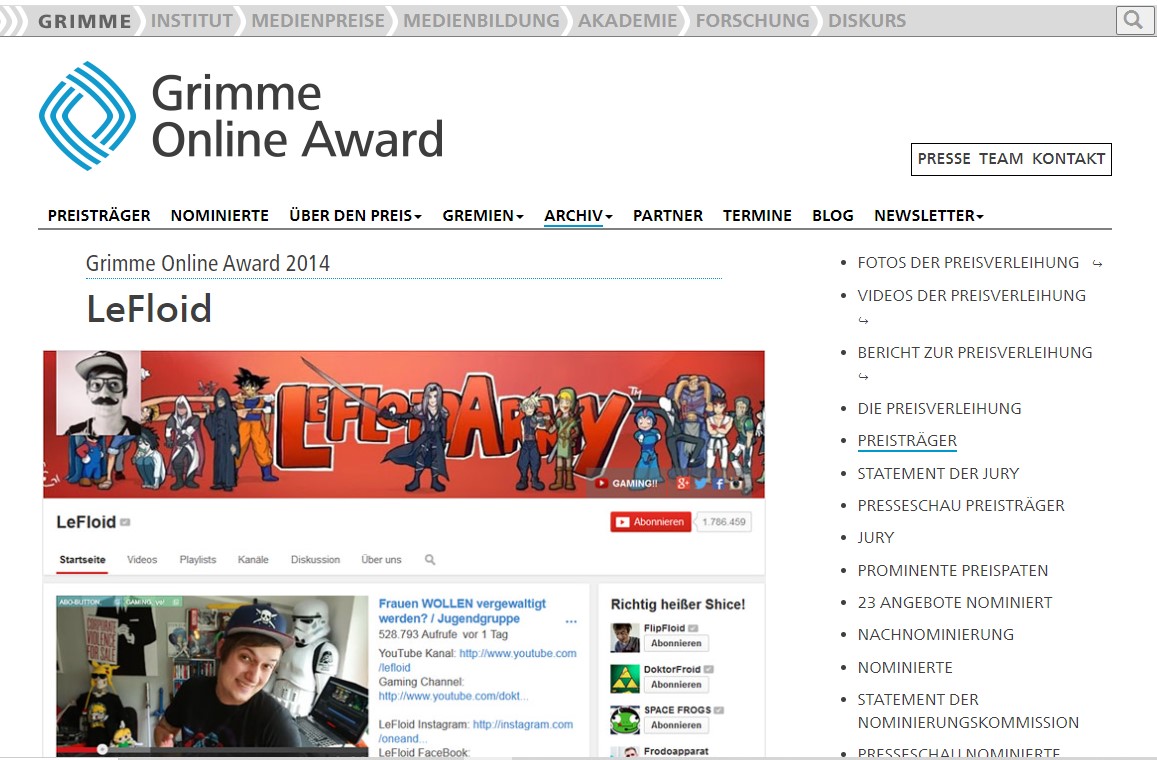
Task: Switch to the Videos channel tab
Action: tap(142, 560)
